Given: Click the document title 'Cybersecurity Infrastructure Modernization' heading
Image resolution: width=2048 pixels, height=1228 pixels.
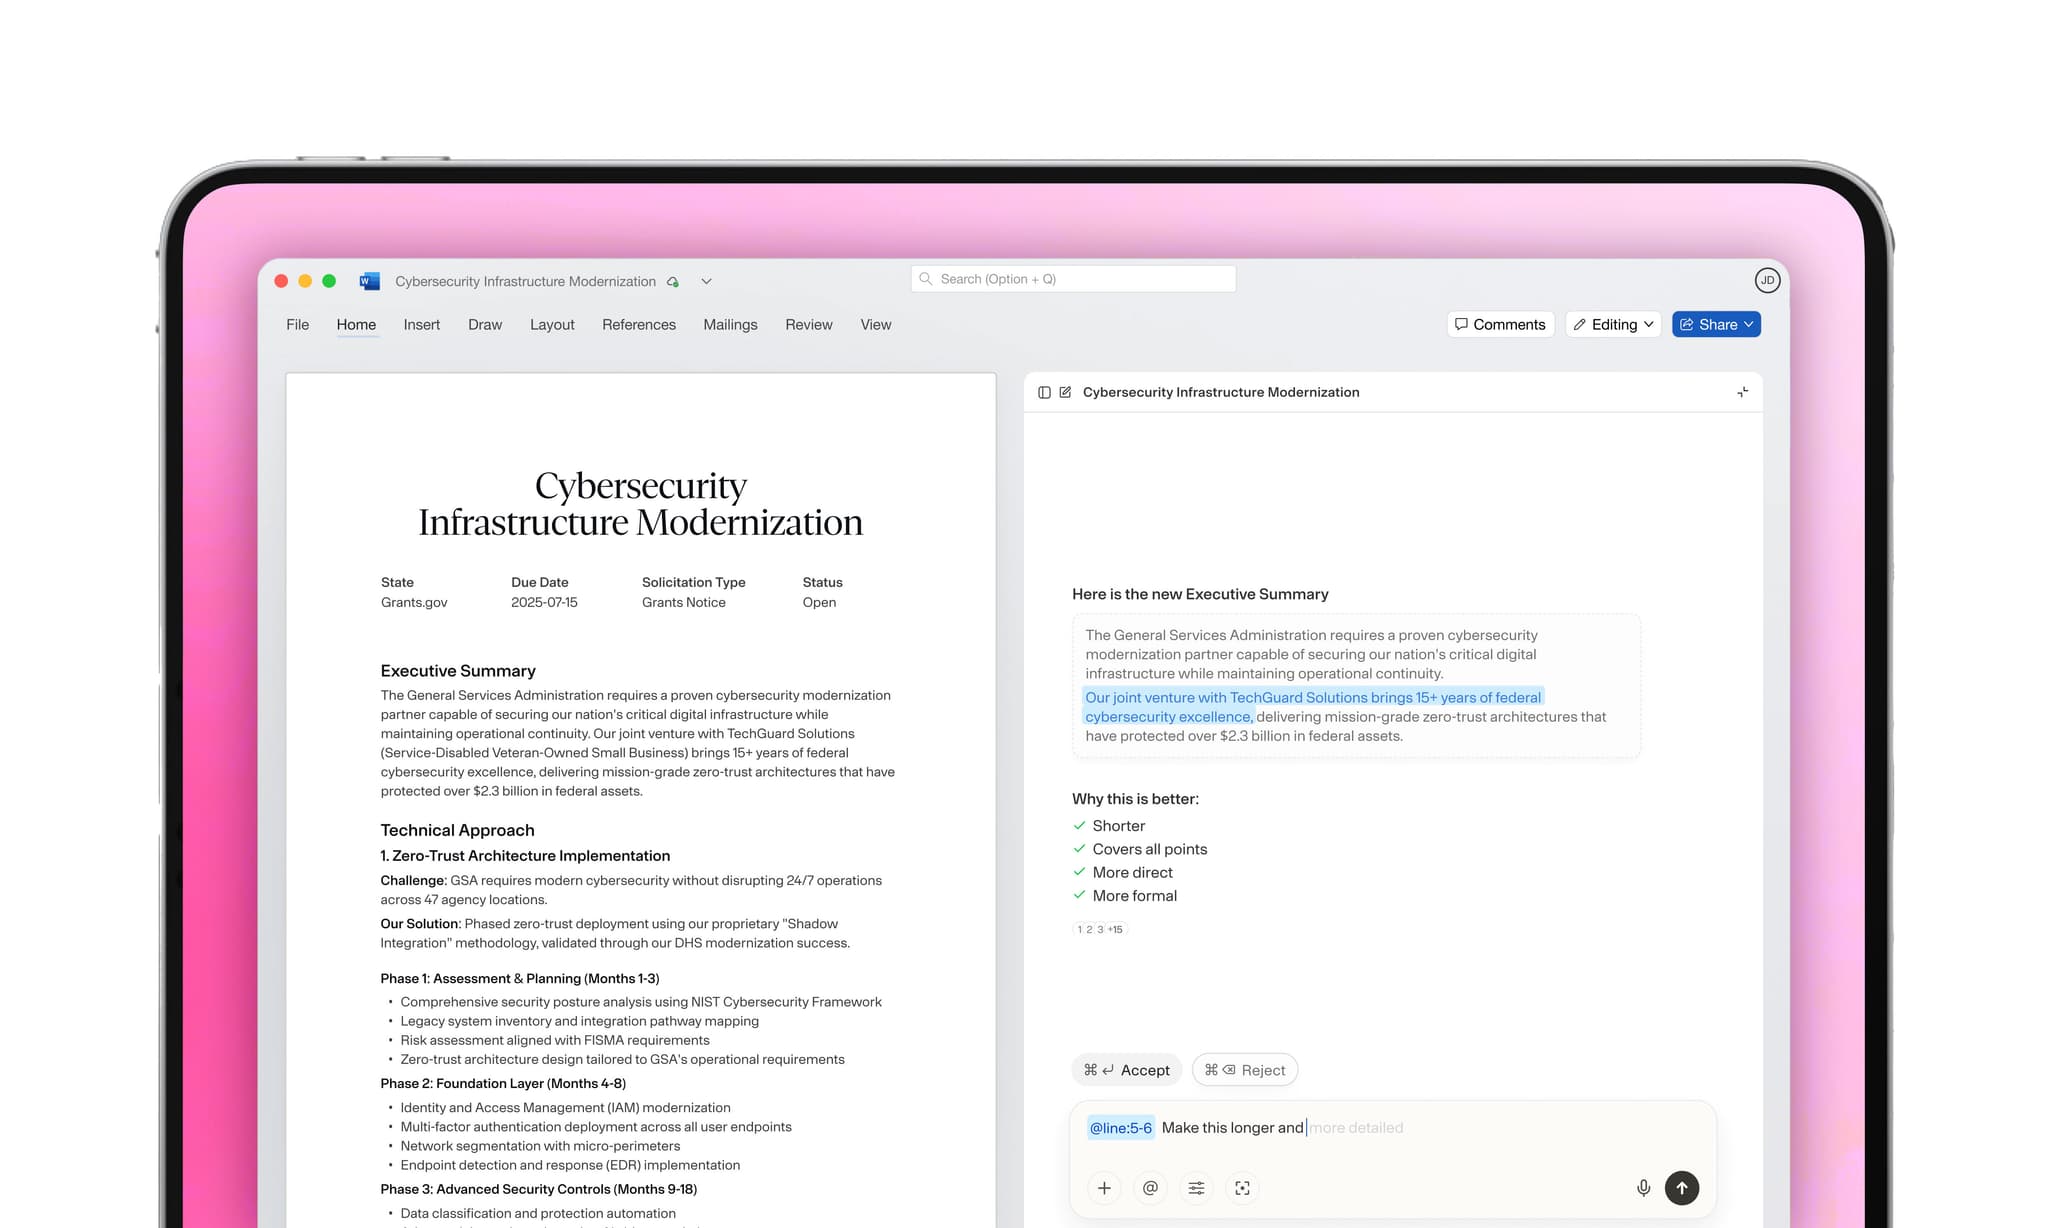Looking at the screenshot, I should click(x=641, y=504).
